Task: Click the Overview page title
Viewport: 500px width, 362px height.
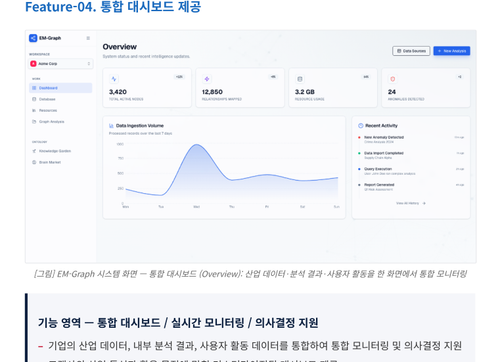Action: [120, 47]
